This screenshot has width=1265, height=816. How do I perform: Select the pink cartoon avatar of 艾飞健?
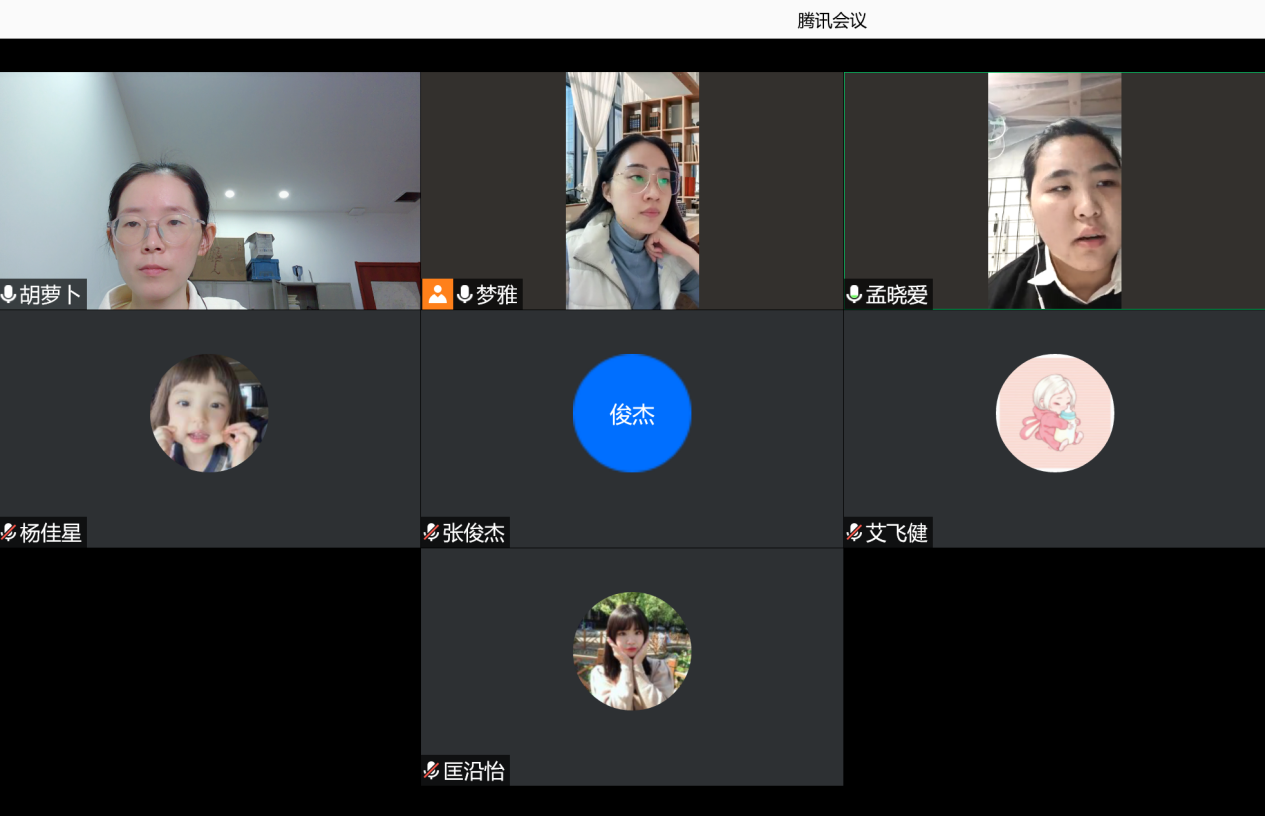tap(1055, 413)
